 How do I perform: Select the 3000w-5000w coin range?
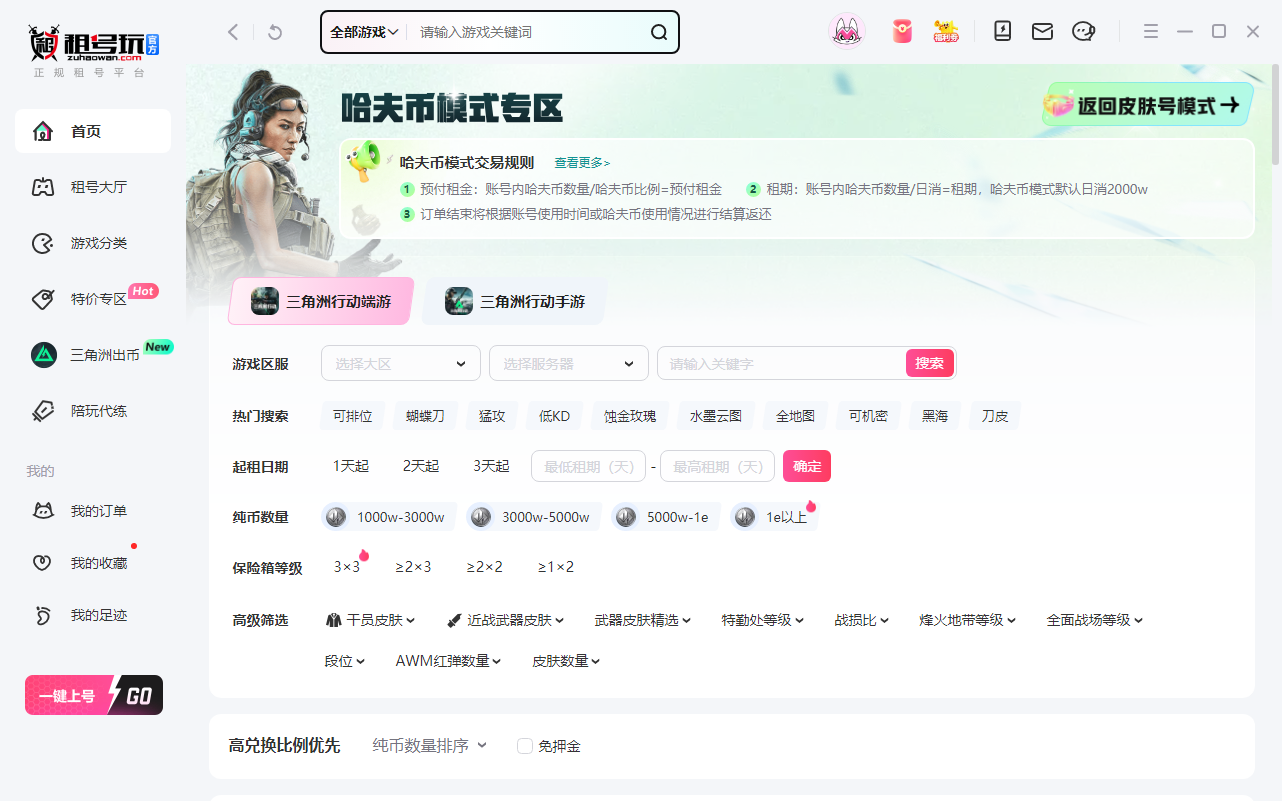[x=534, y=517]
